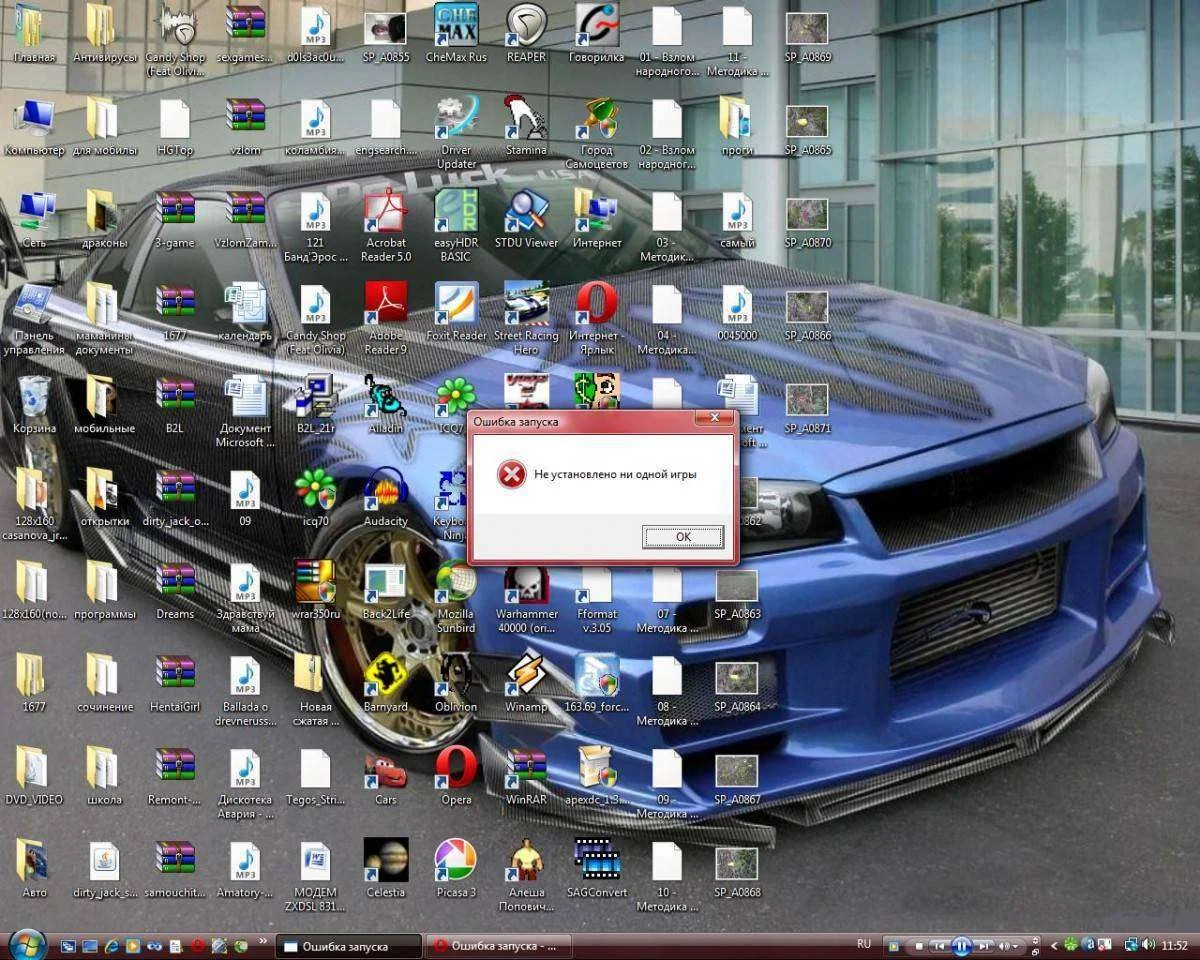1200x960 pixels.
Task: Select the Picasa 3 desktop icon
Action: coord(456,869)
